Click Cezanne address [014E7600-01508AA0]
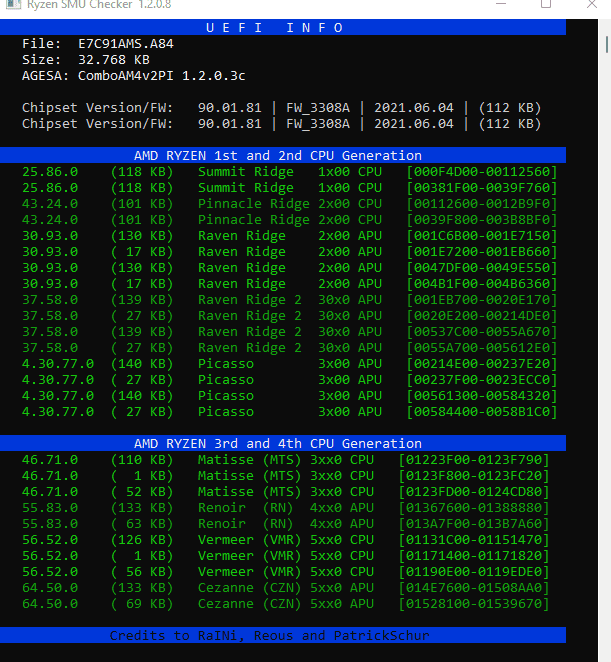The width and height of the screenshot is (611, 662). 474,588
